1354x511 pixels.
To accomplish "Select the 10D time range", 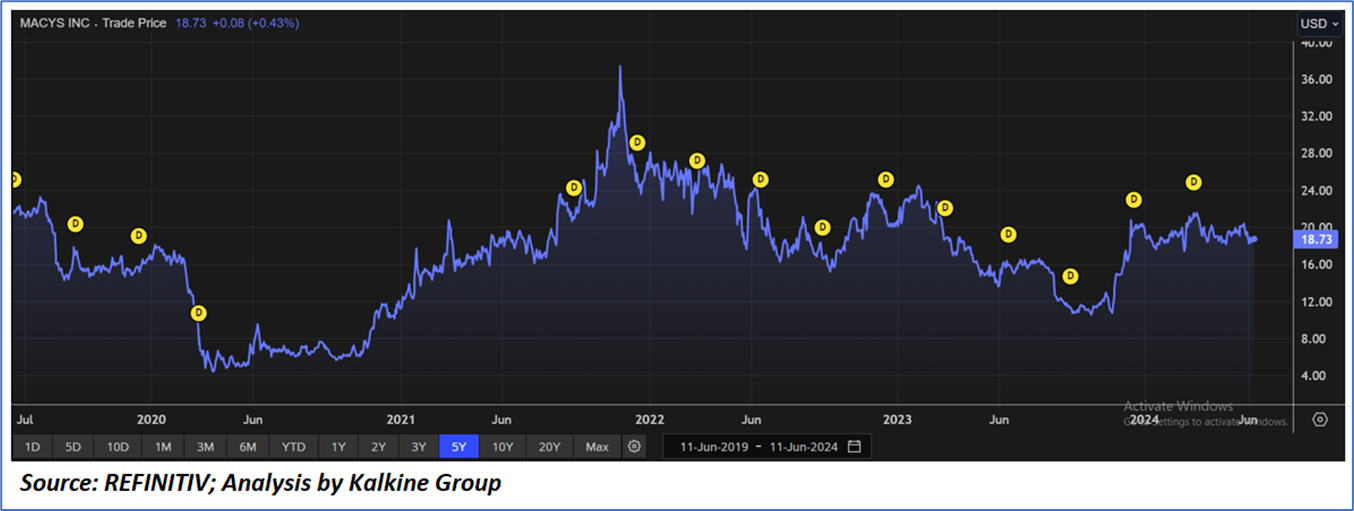I will click(118, 446).
